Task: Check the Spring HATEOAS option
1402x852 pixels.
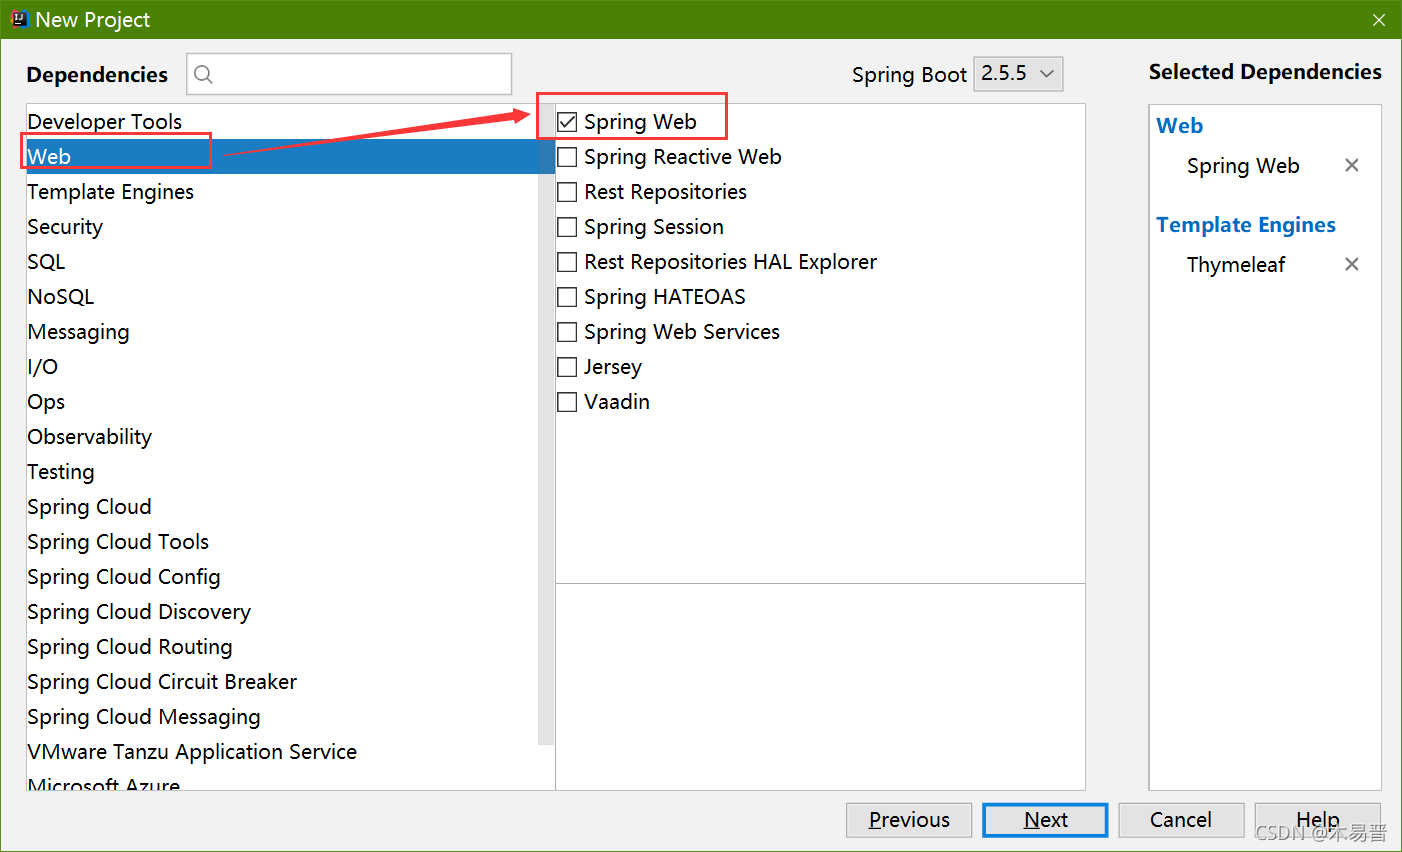Action: tap(567, 297)
